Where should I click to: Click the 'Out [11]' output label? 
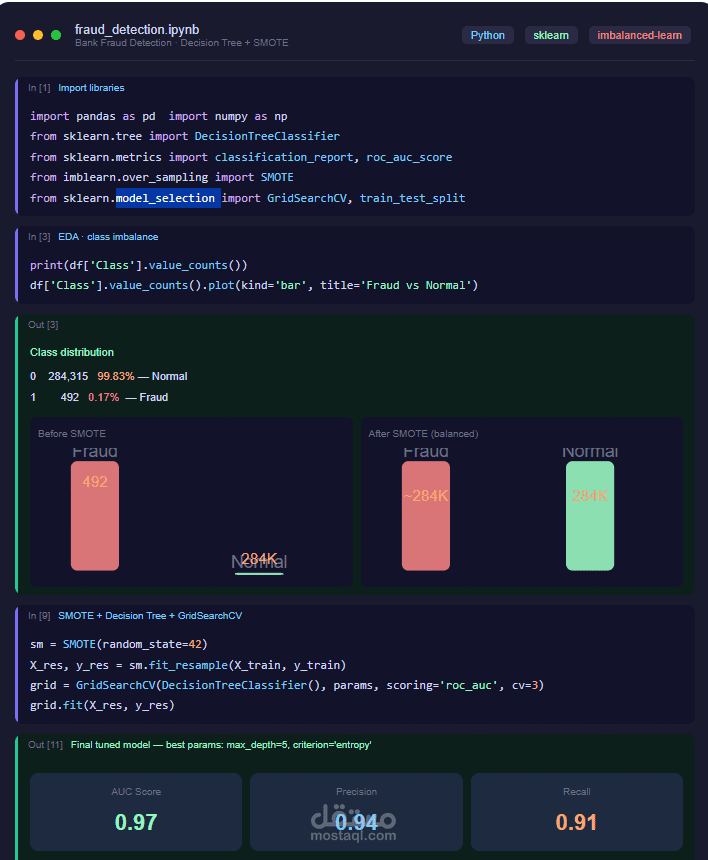click(x=45, y=745)
